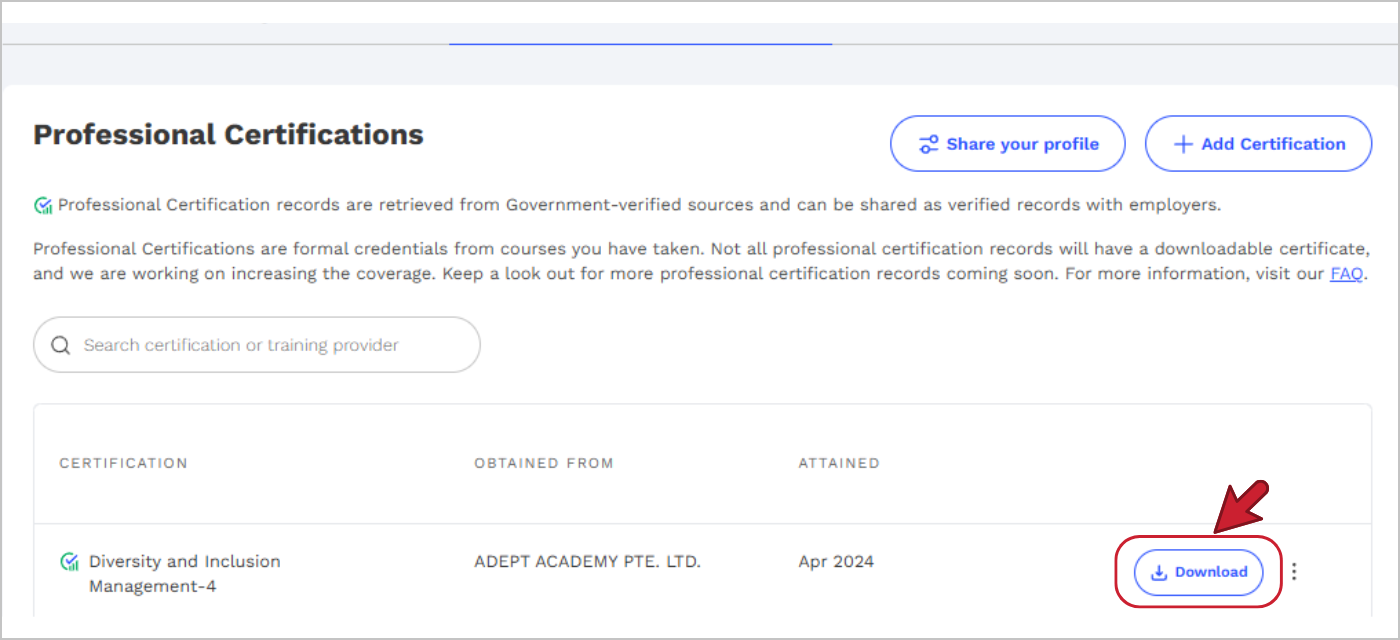Image resolution: width=1400 pixels, height=640 pixels.
Task: Click the Apr 2024 attained date
Action: pos(836,561)
